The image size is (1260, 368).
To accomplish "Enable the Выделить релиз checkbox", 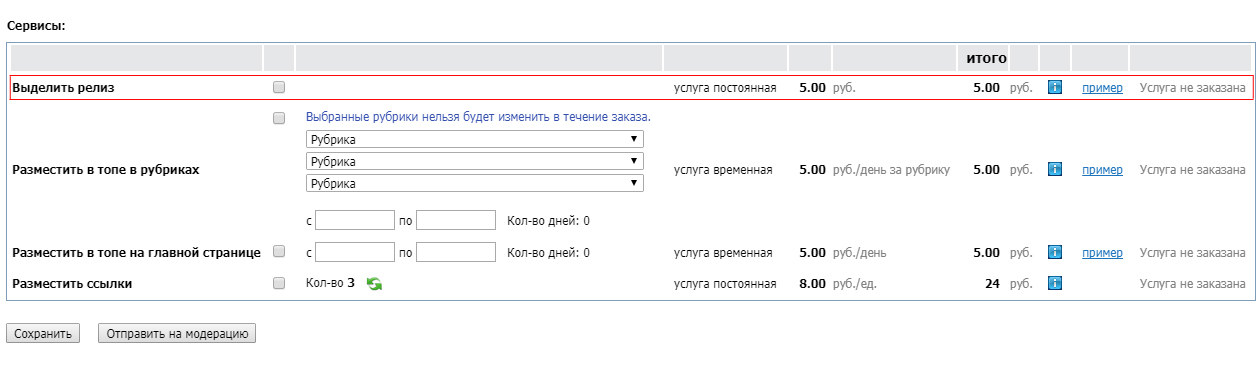I will point(279,88).
